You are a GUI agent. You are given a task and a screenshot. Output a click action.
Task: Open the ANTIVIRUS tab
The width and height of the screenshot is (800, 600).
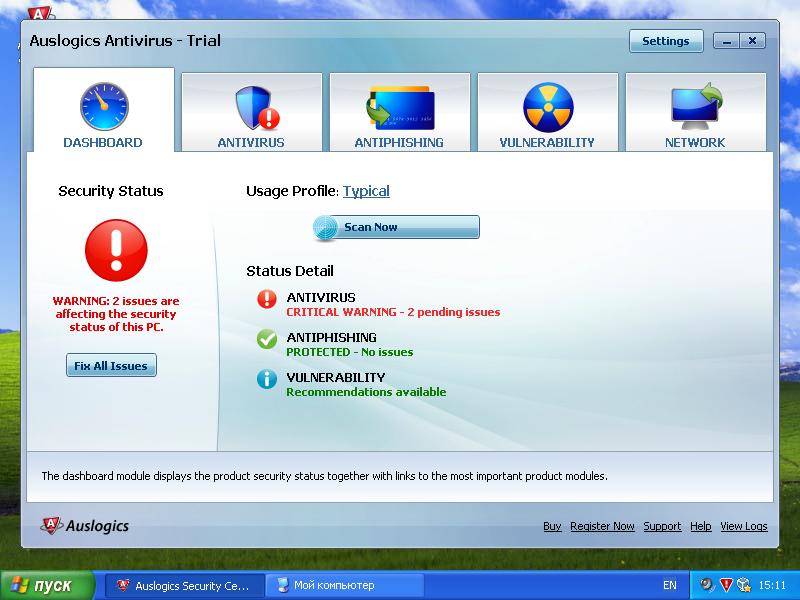coord(252,112)
